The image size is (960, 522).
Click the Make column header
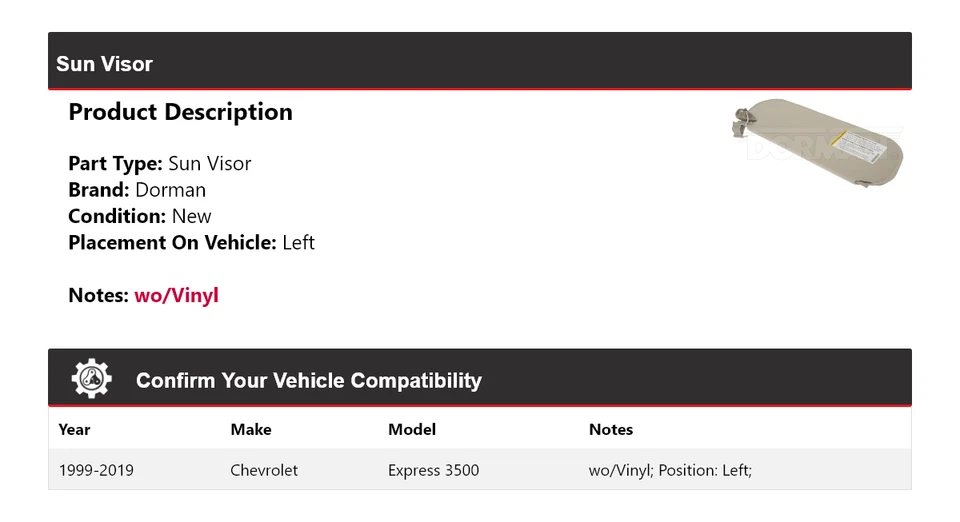click(251, 429)
